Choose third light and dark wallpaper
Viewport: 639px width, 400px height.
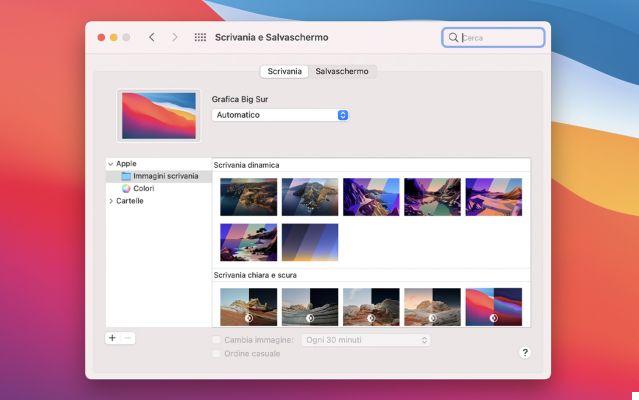point(371,307)
